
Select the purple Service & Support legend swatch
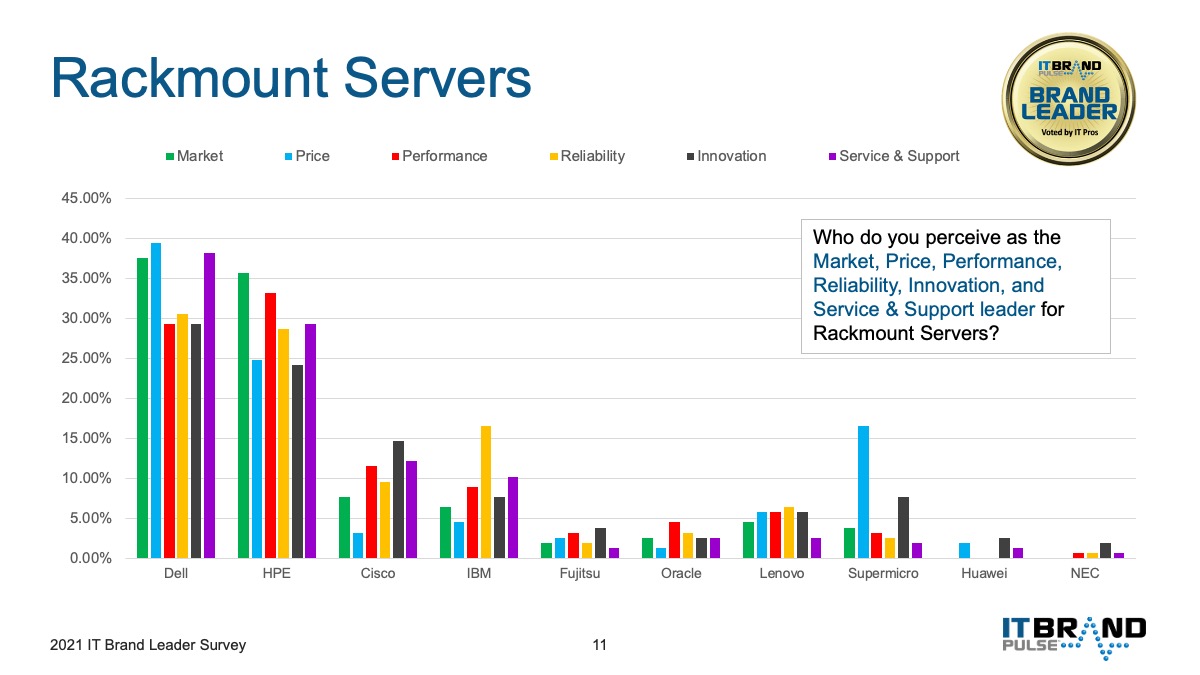tap(833, 156)
